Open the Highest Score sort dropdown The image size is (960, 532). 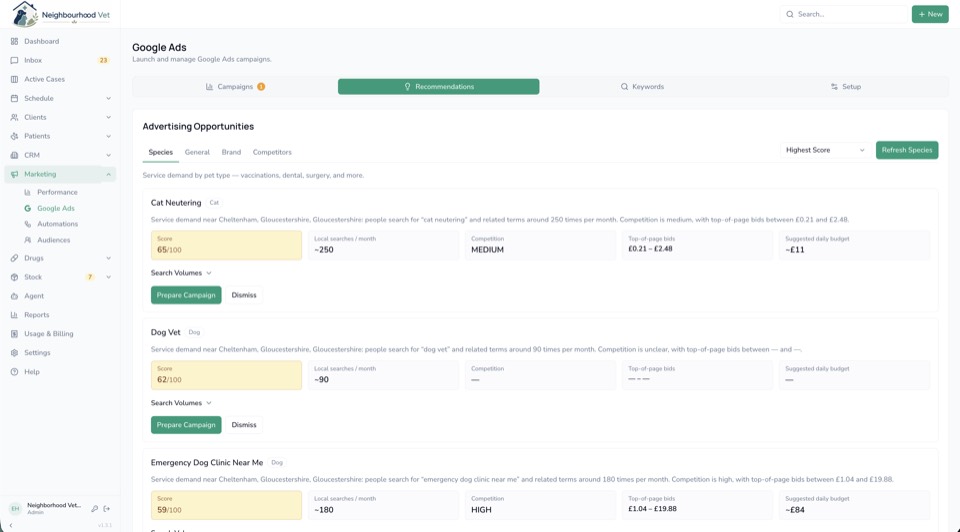(825, 150)
